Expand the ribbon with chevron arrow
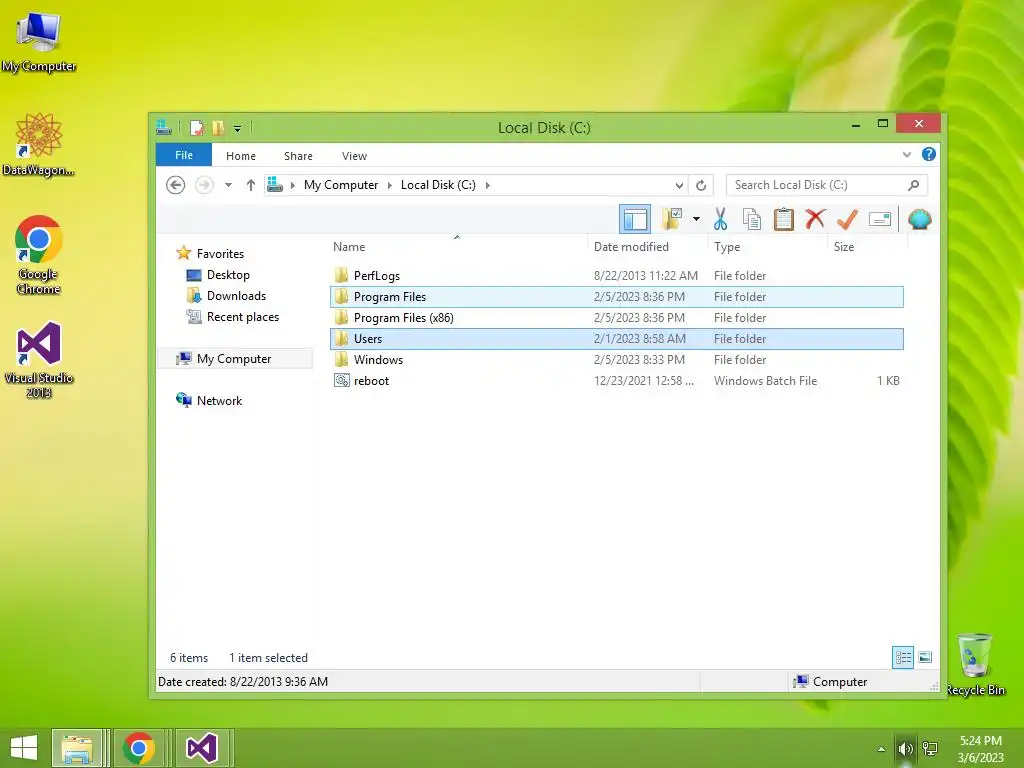Viewport: 1024px width, 768px height. tap(906, 155)
